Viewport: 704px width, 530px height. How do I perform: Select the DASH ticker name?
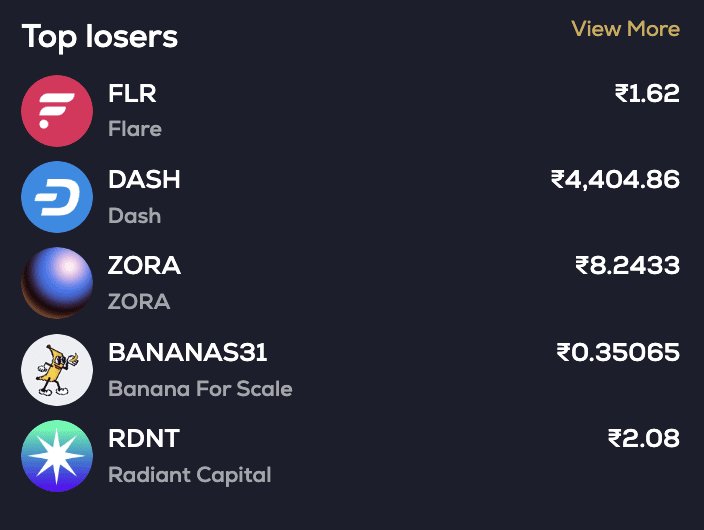click(144, 180)
